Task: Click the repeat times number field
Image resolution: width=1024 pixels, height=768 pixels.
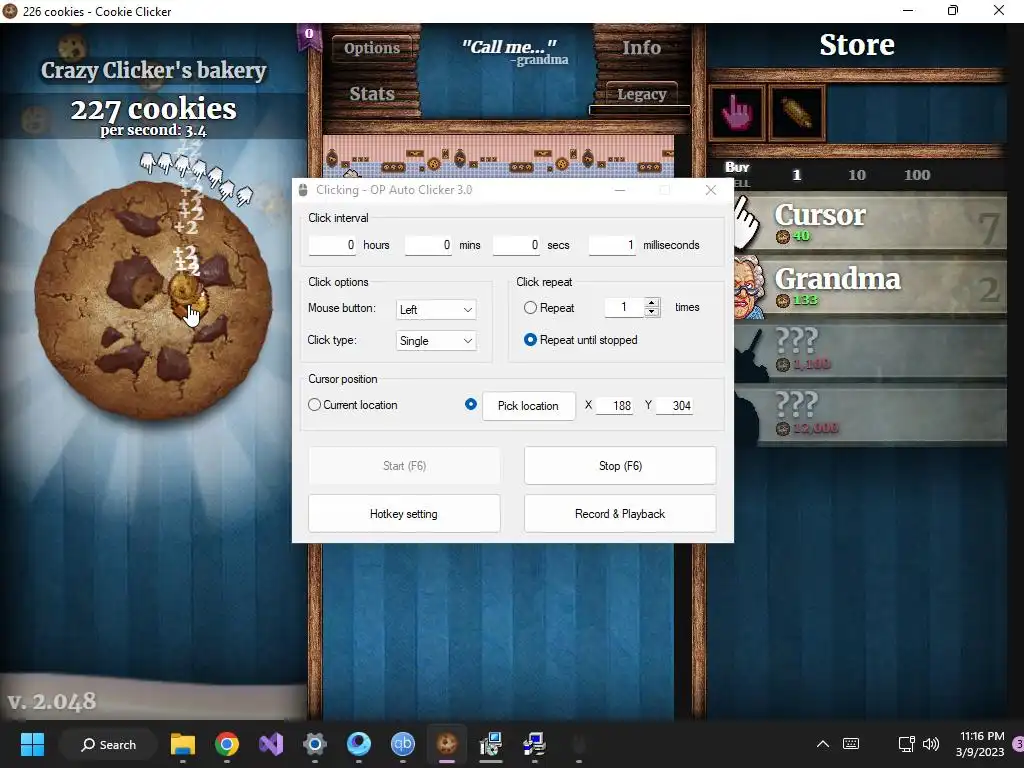Action: (624, 307)
